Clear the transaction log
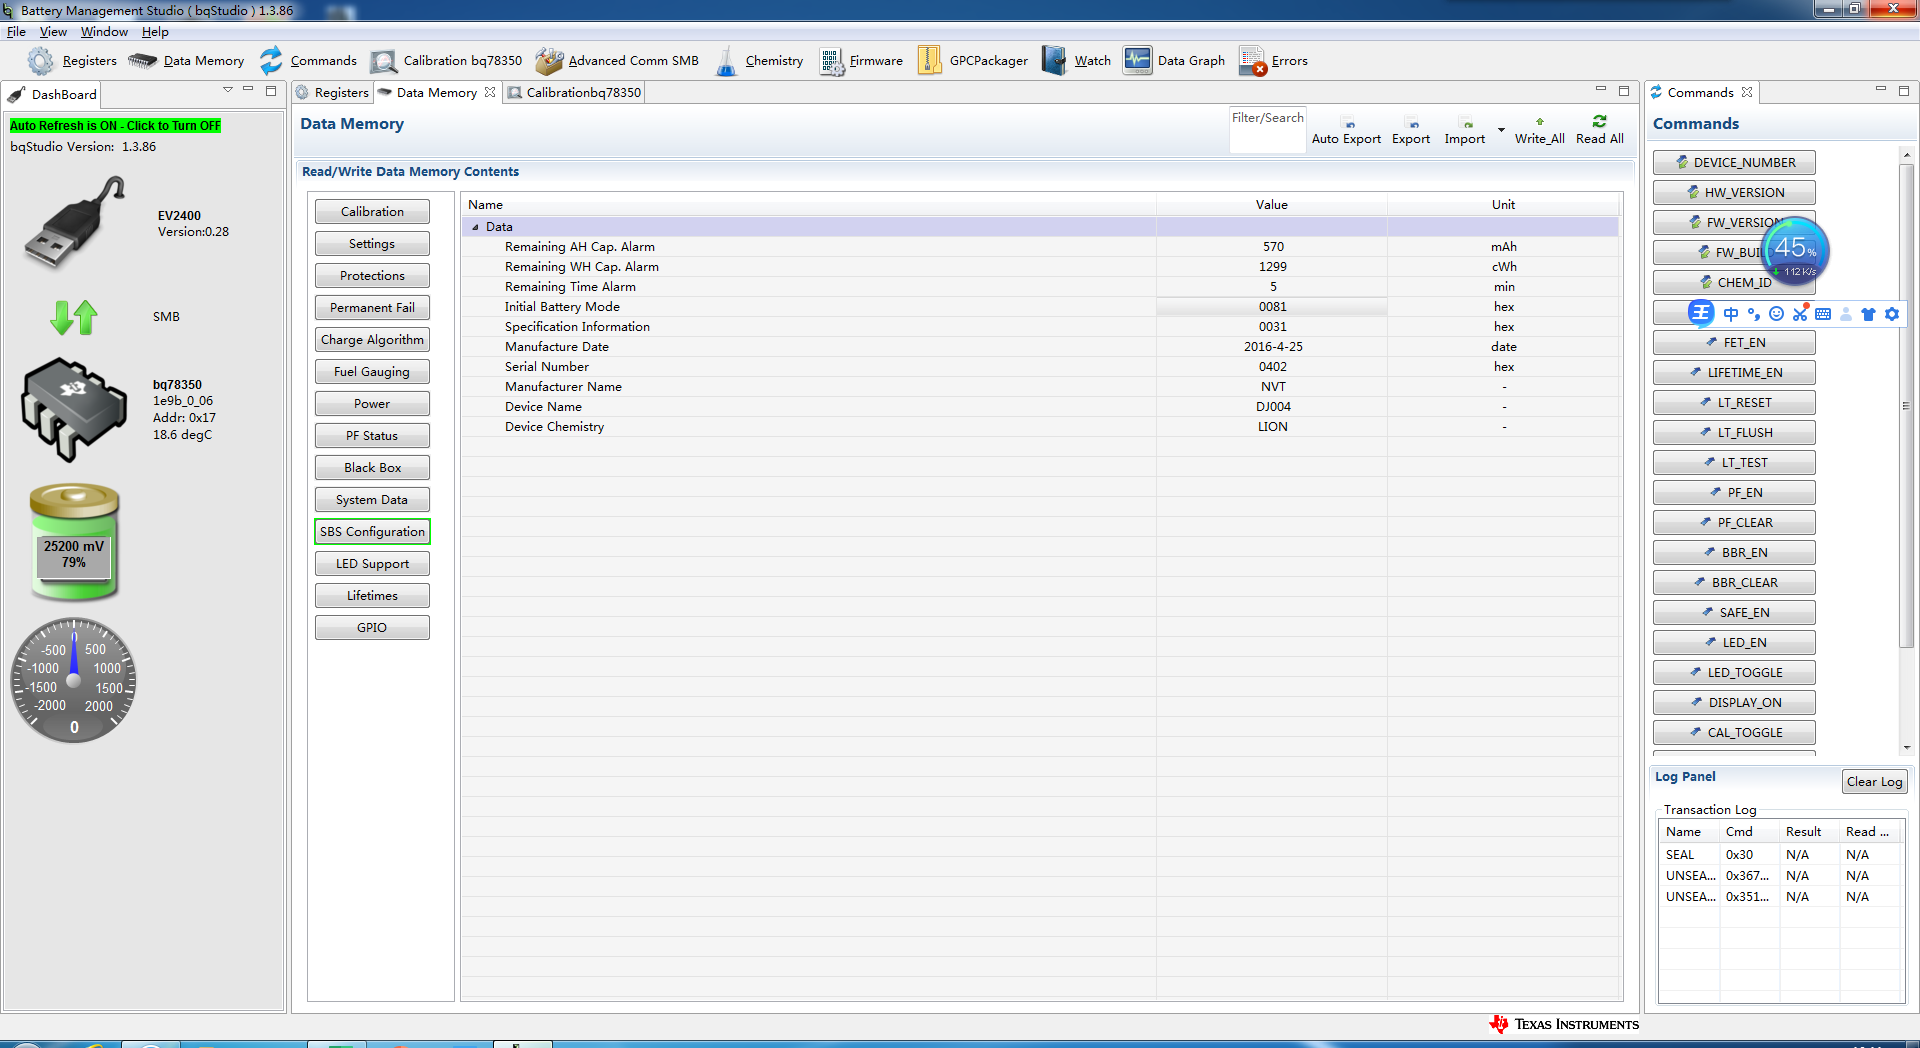The height and width of the screenshot is (1048, 1920). click(x=1874, y=782)
